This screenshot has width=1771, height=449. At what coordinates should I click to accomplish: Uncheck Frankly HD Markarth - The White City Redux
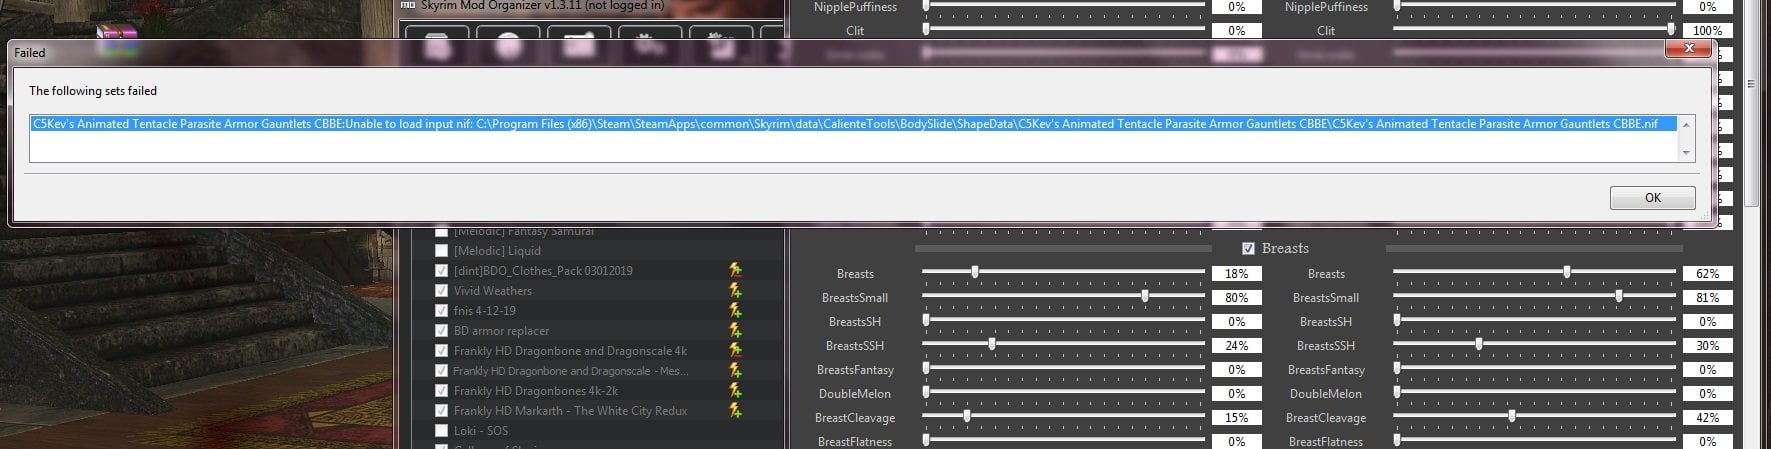pyautogui.click(x=441, y=411)
